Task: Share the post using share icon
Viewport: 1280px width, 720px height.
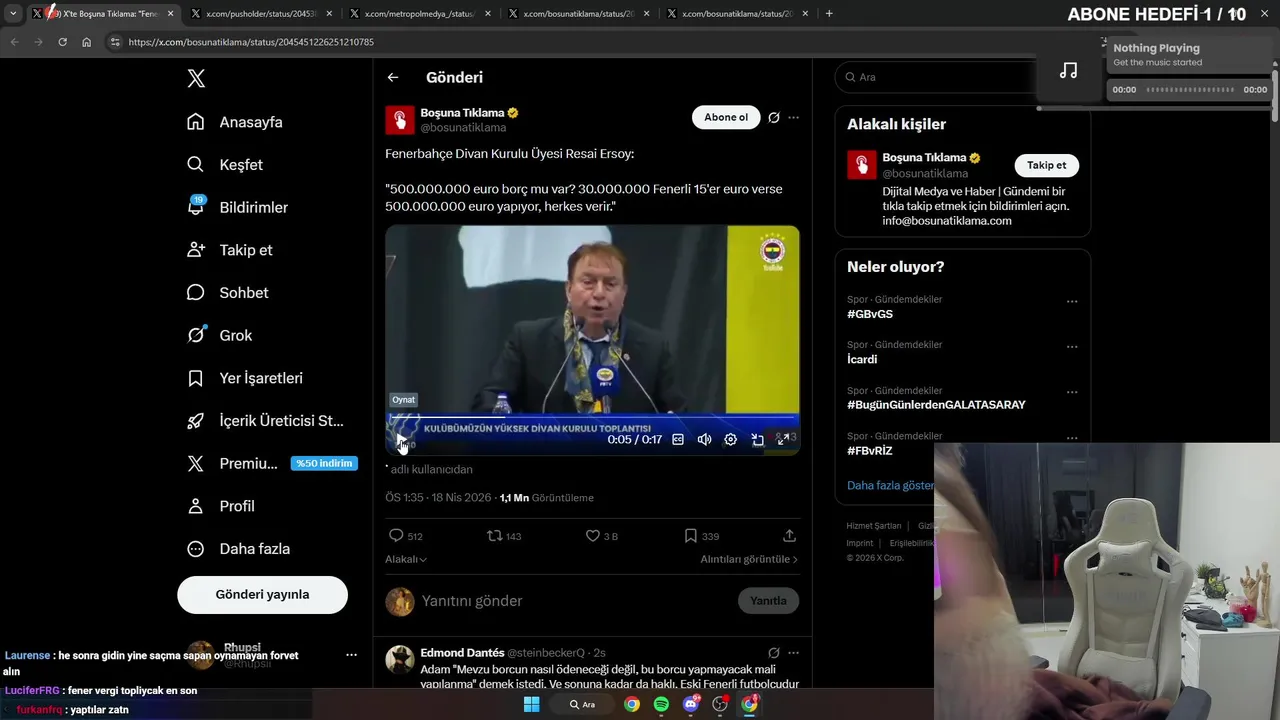Action: (789, 536)
